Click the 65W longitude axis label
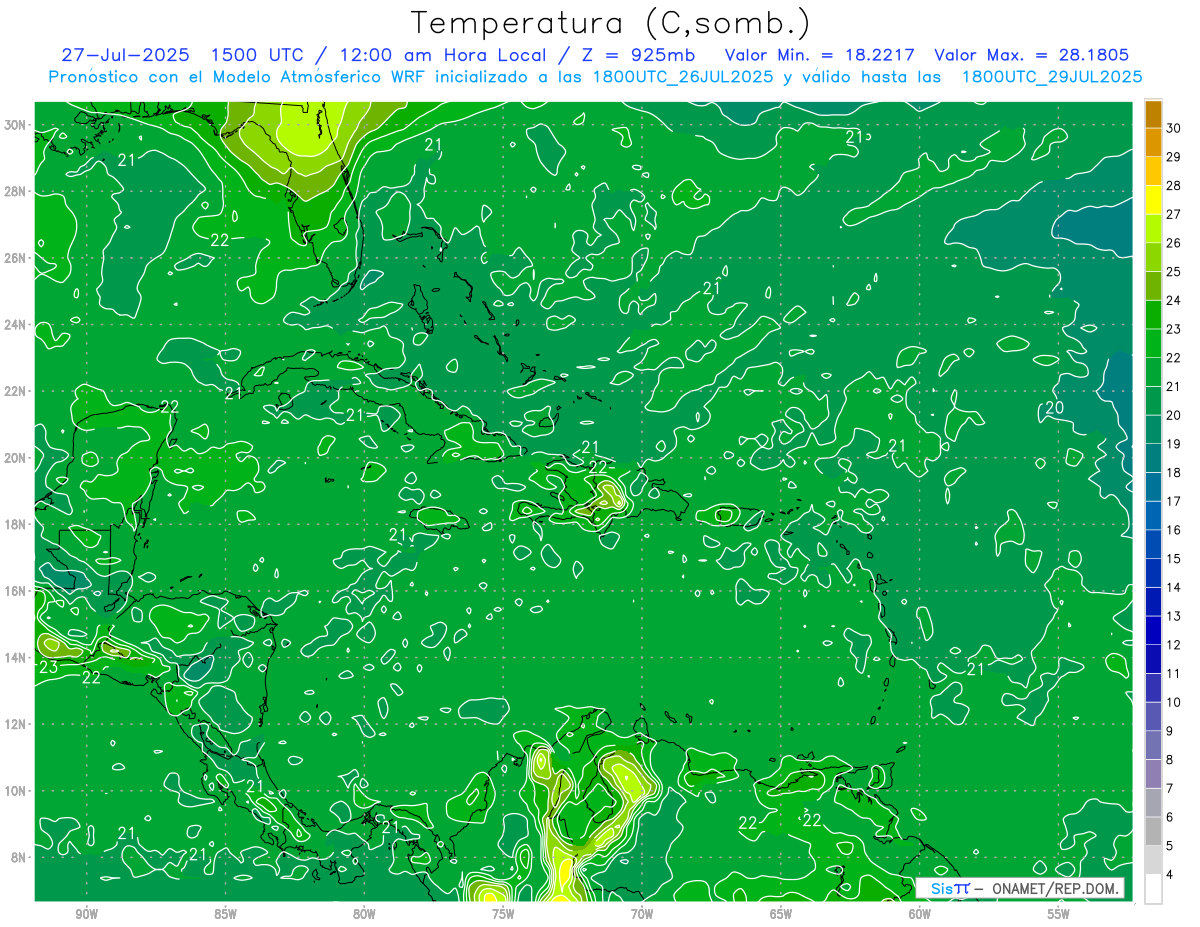This screenshot has width=1200, height=927. click(781, 913)
